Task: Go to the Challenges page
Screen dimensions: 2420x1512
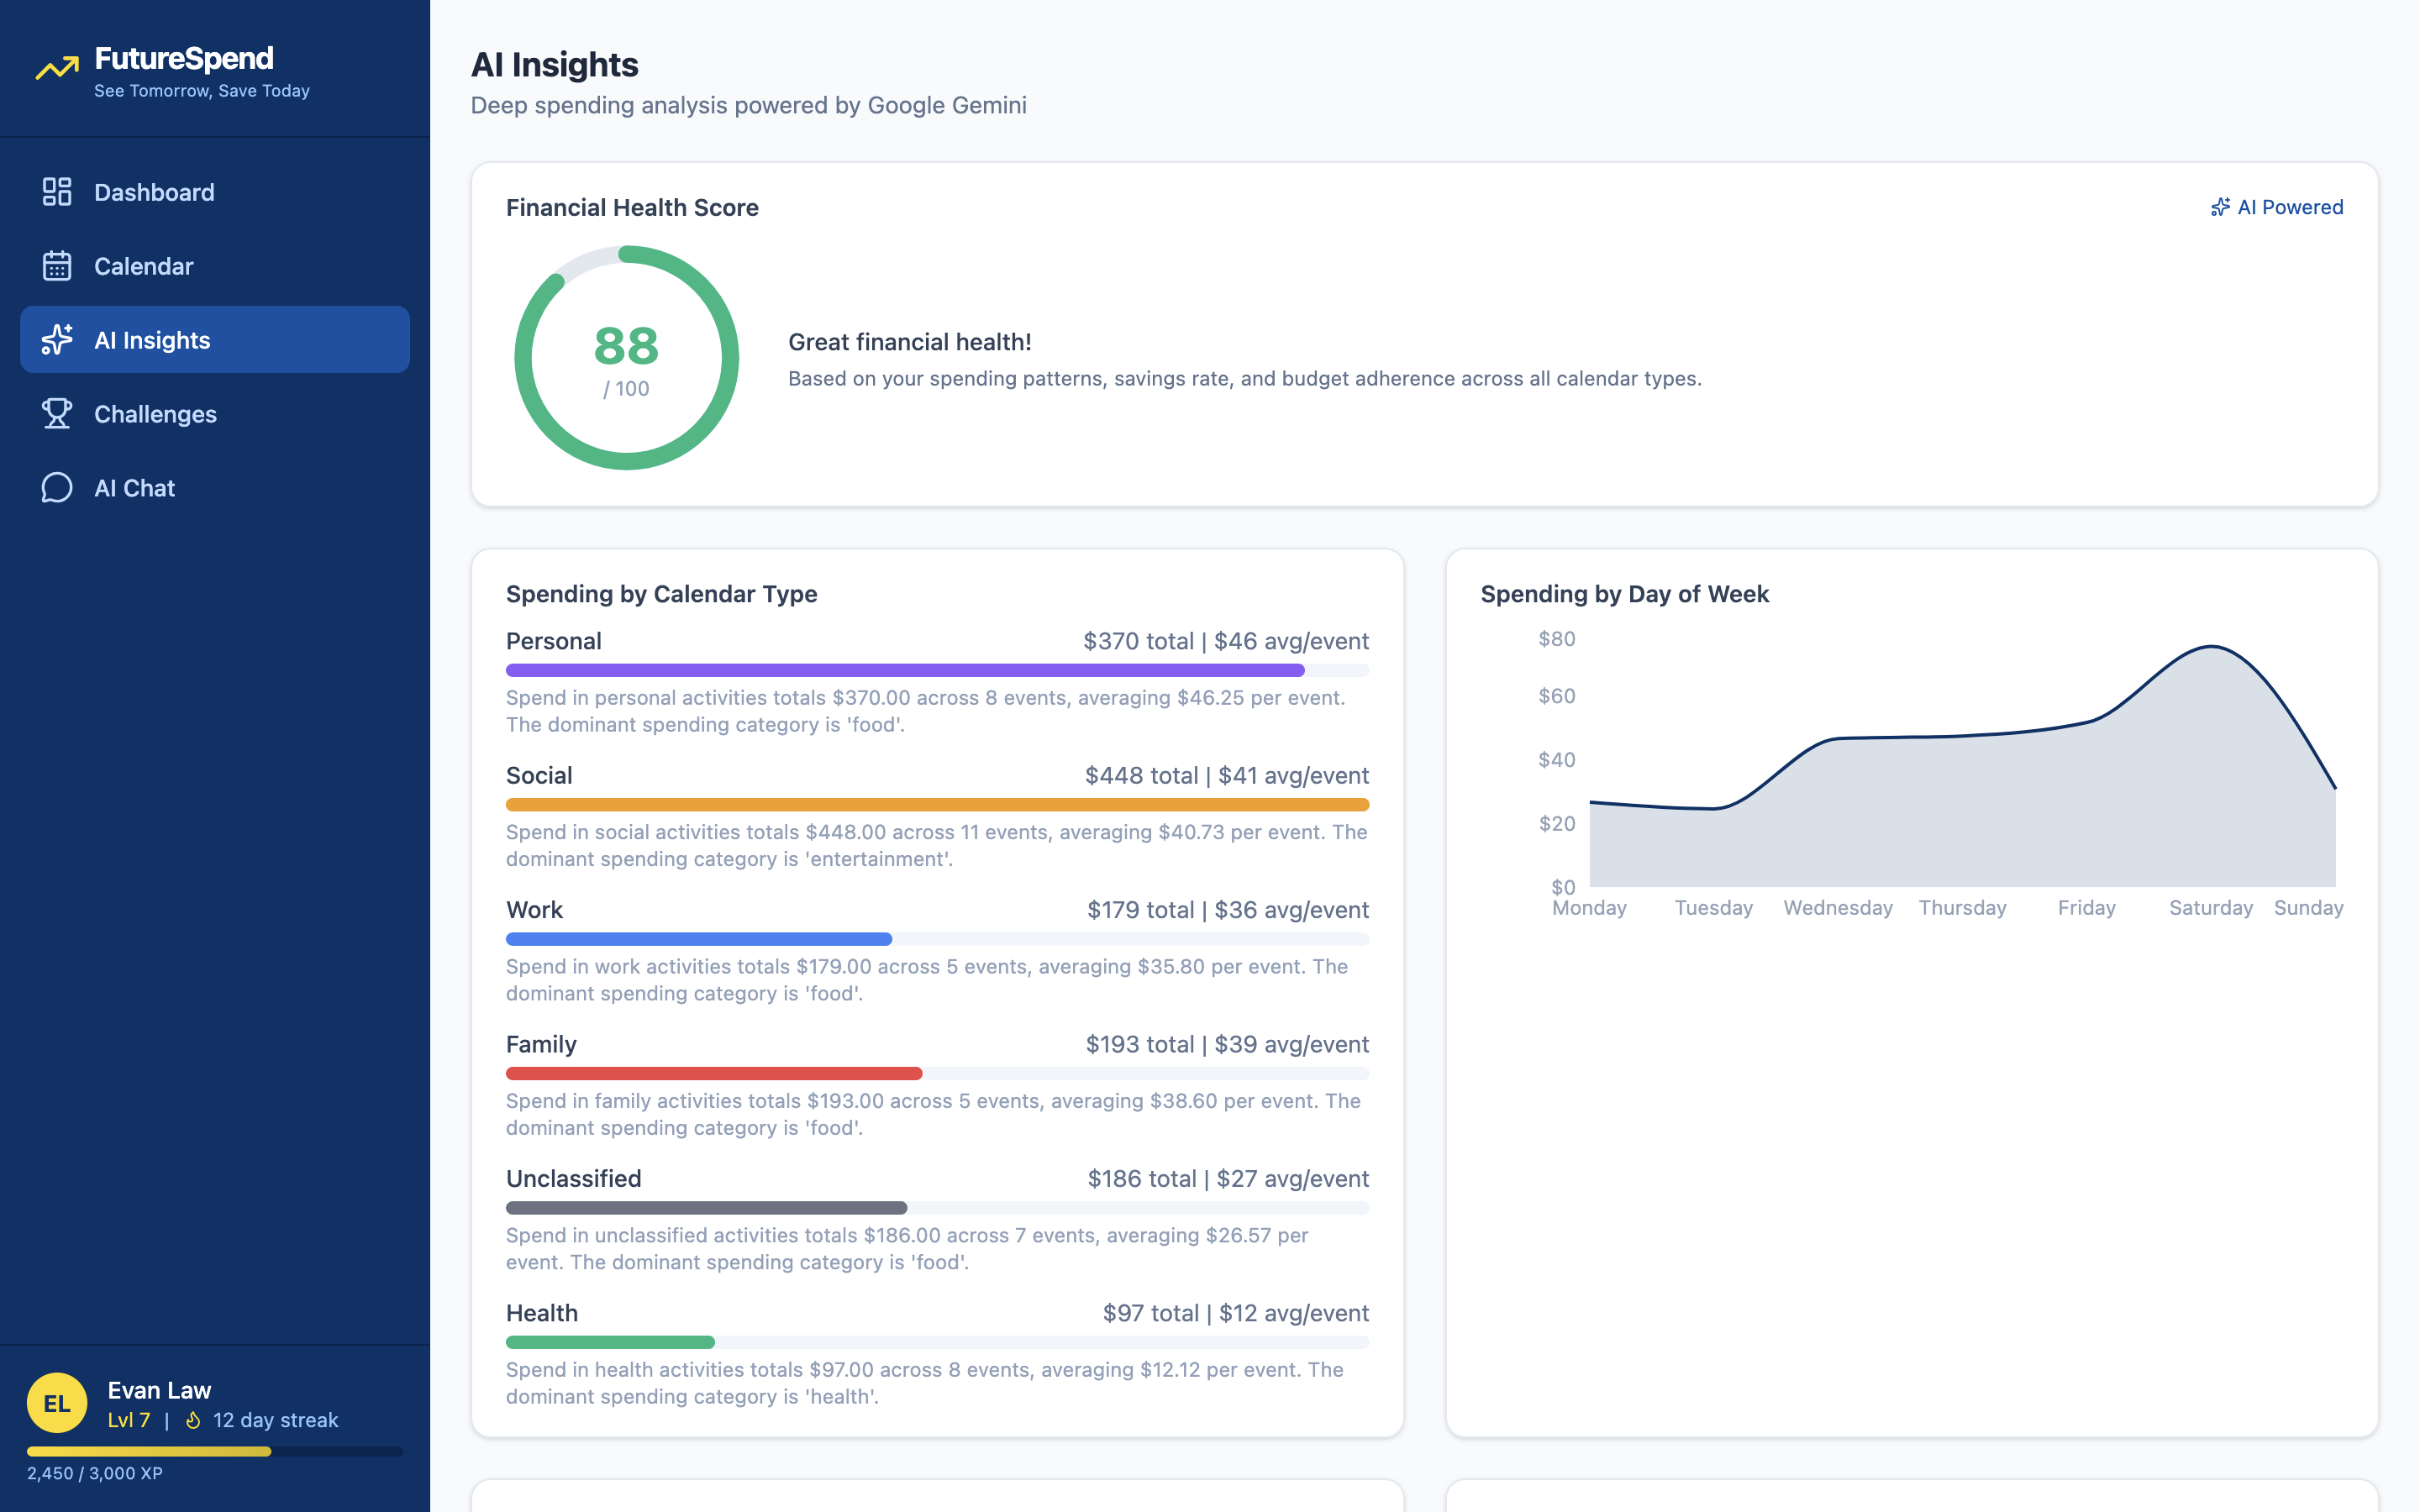Action: click(155, 414)
